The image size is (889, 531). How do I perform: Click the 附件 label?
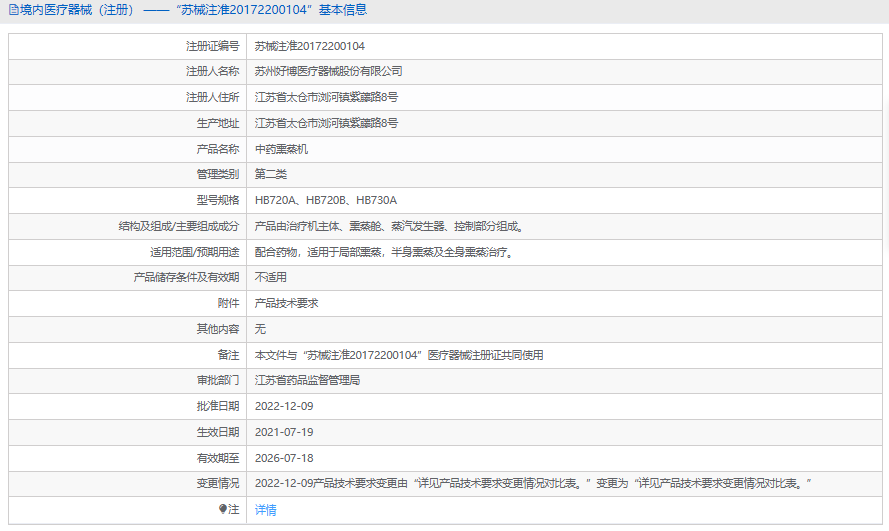coord(228,303)
